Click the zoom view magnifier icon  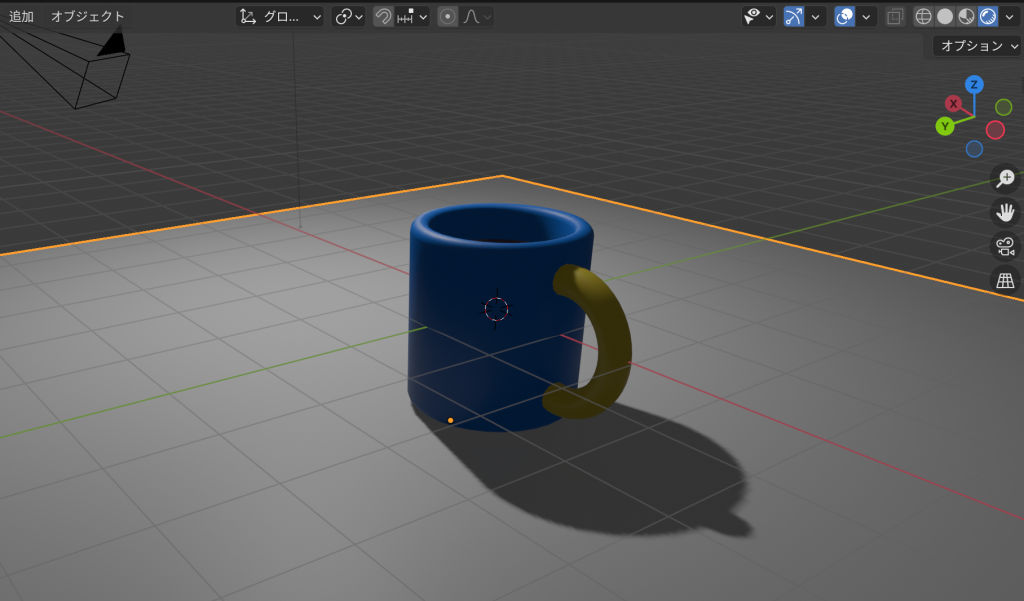pyautogui.click(x=1004, y=179)
